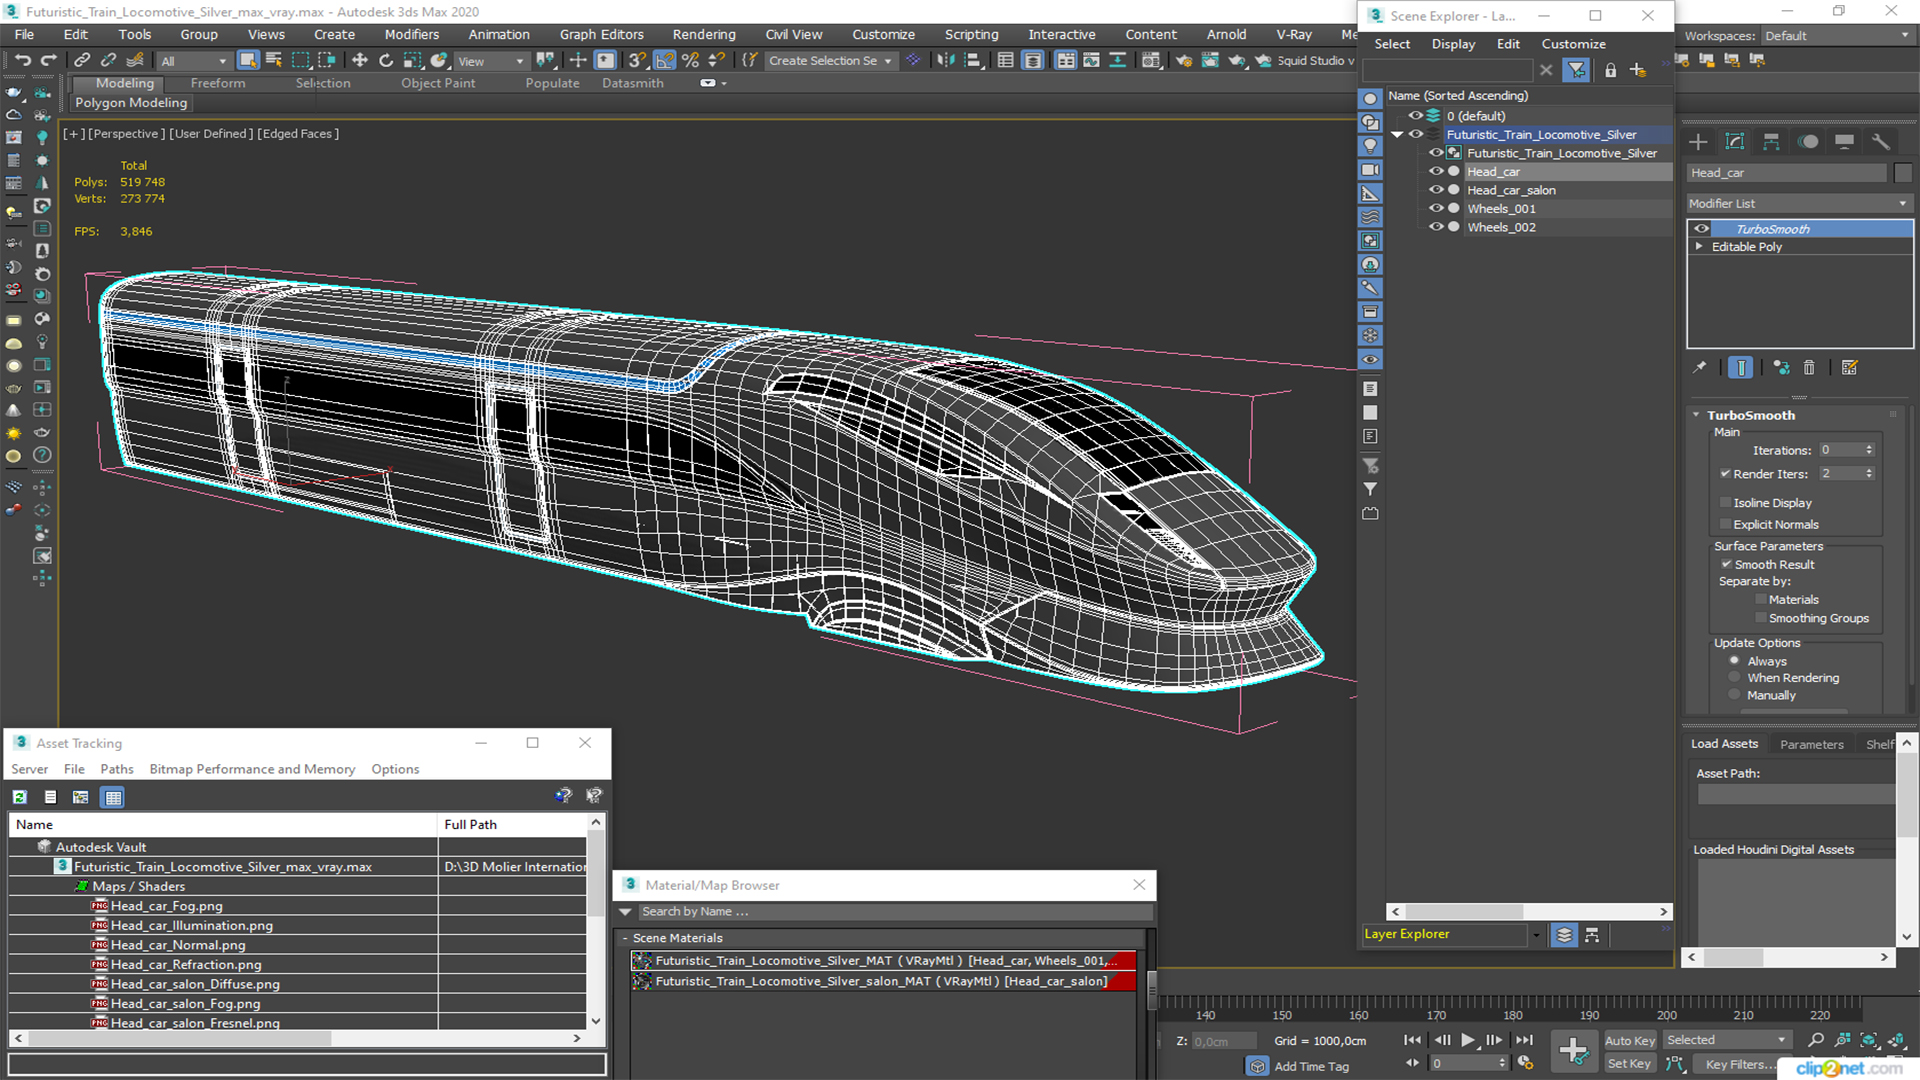Open the Graph Editors menu
This screenshot has width=1920, height=1080.
coord(601,34)
